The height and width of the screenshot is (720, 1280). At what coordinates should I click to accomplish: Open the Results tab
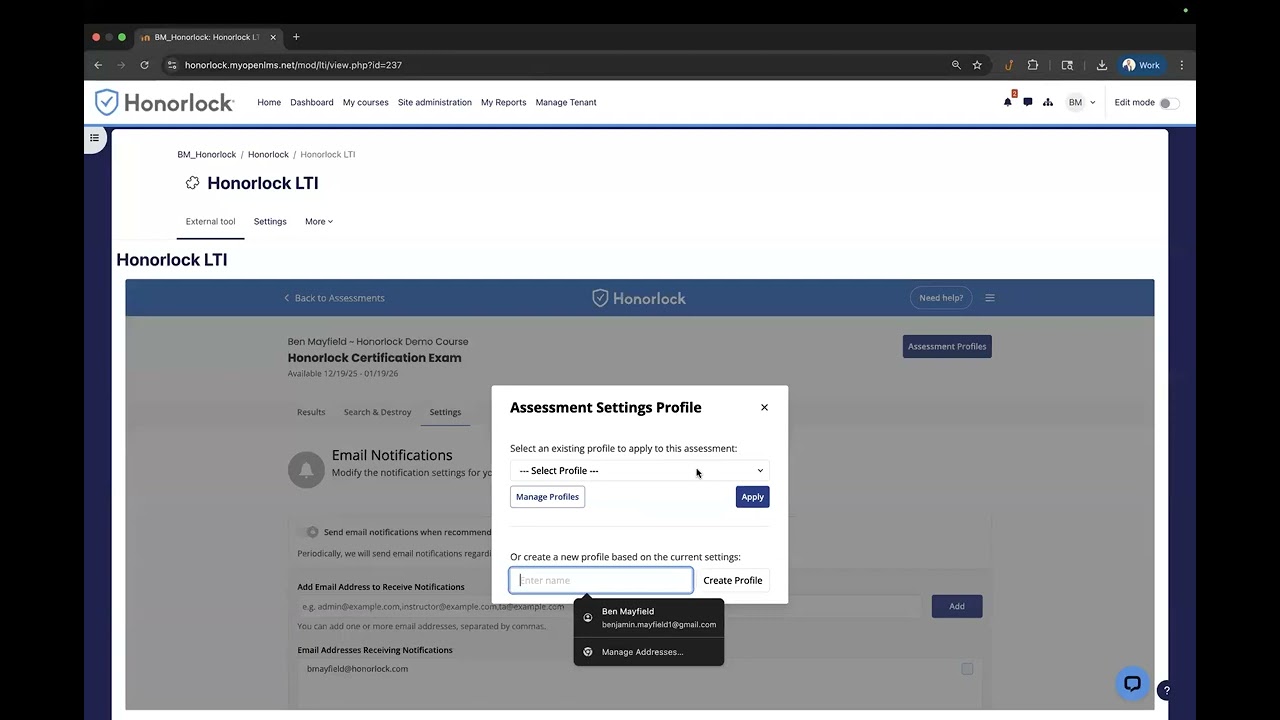pos(311,412)
